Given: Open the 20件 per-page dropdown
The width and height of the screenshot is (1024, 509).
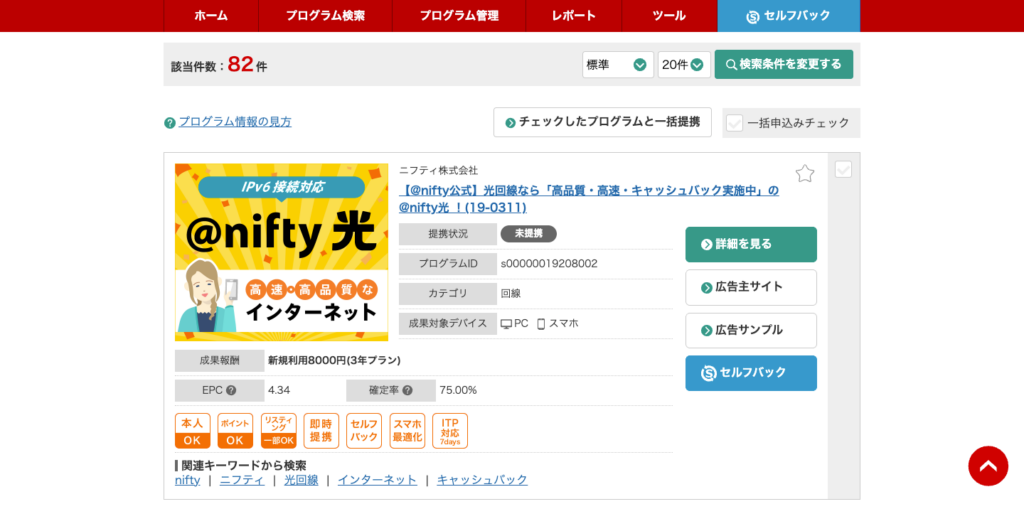Looking at the screenshot, I should click(x=684, y=65).
